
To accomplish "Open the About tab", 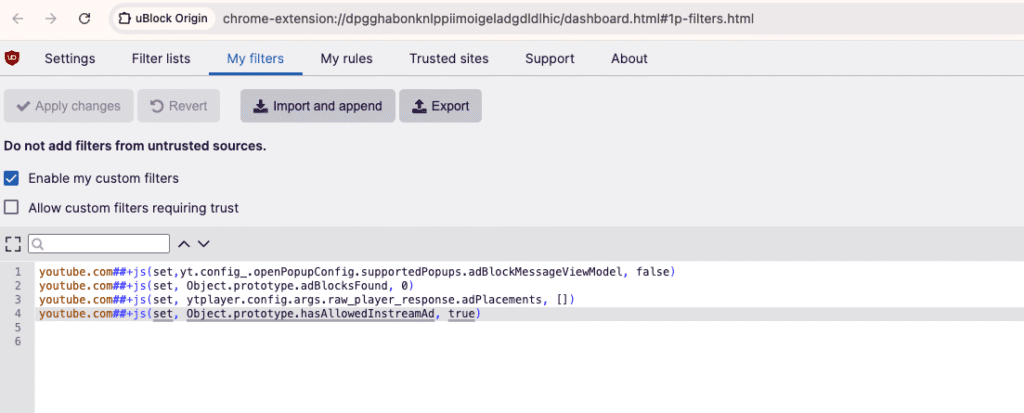I will coord(630,59).
